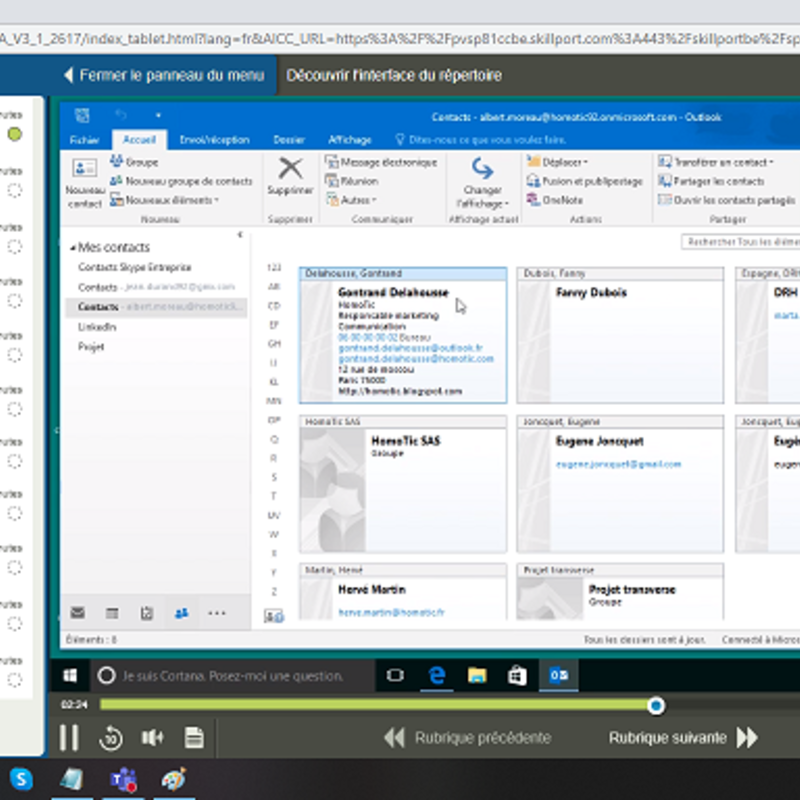Click gontrand.delahousse@outlook.fr email link
Viewport: 800px width, 800px height.
411,348
